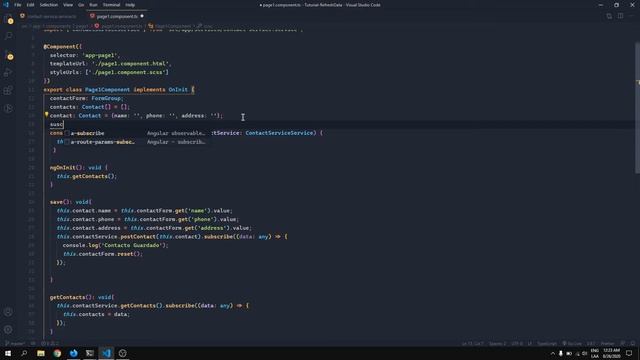
Task: Click on '@Component' decorator
Action: (x=60, y=47)
